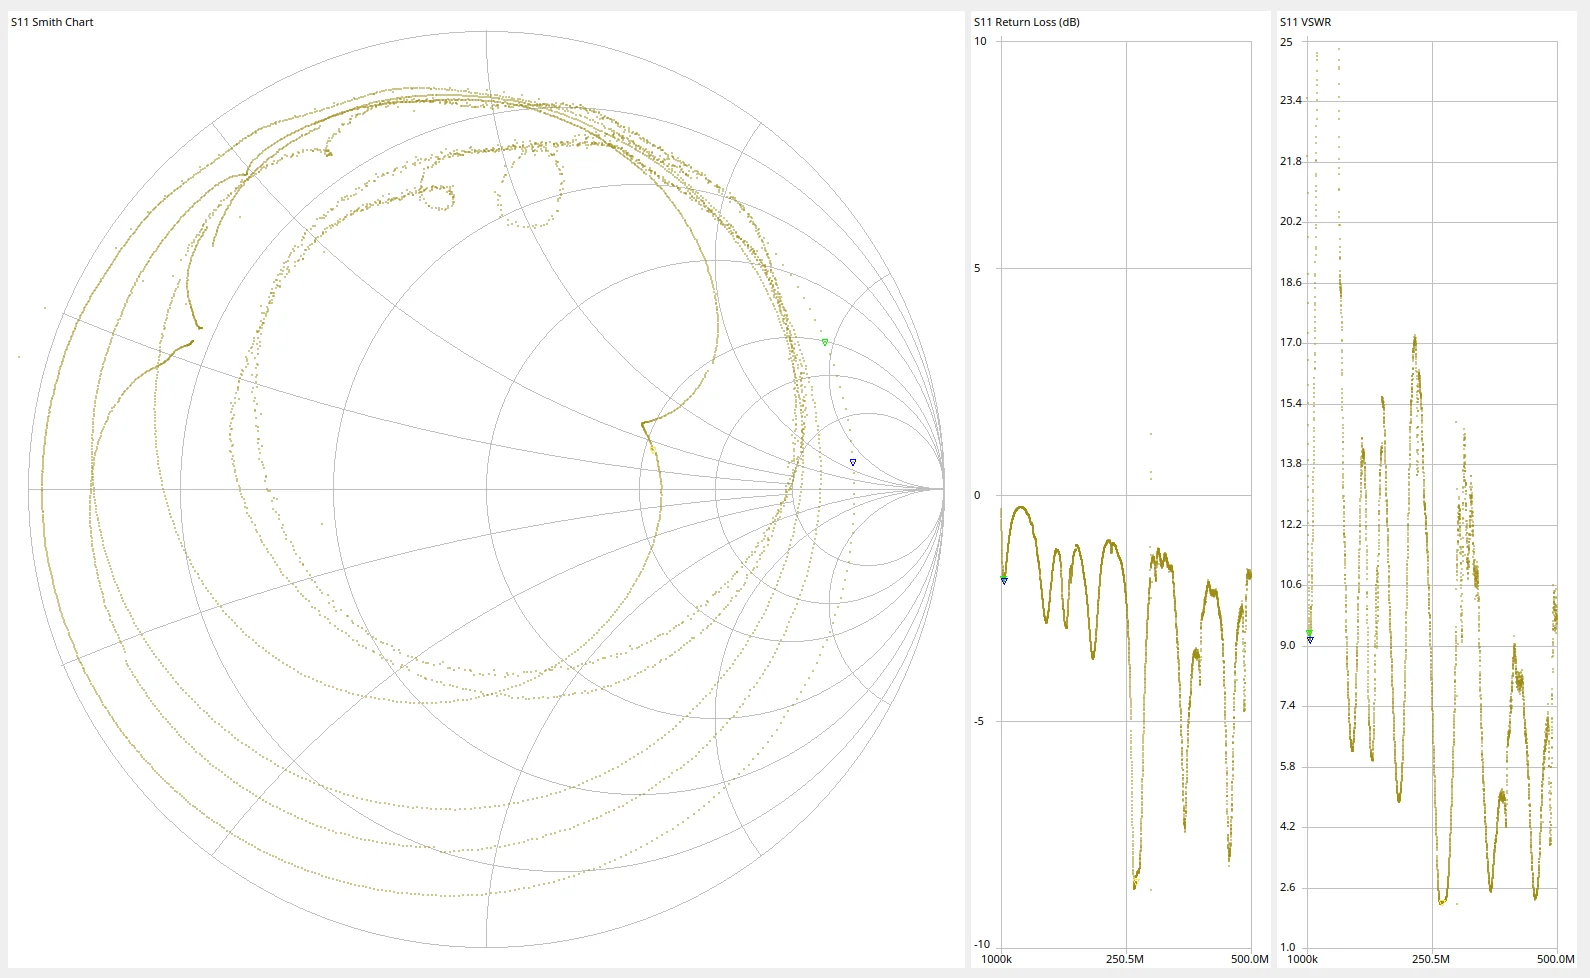The width and height of the screenshot is (1590, 978).
Task: Click "500.0M" under the Return Loss chart
Action: click(x=1249, y=959)
